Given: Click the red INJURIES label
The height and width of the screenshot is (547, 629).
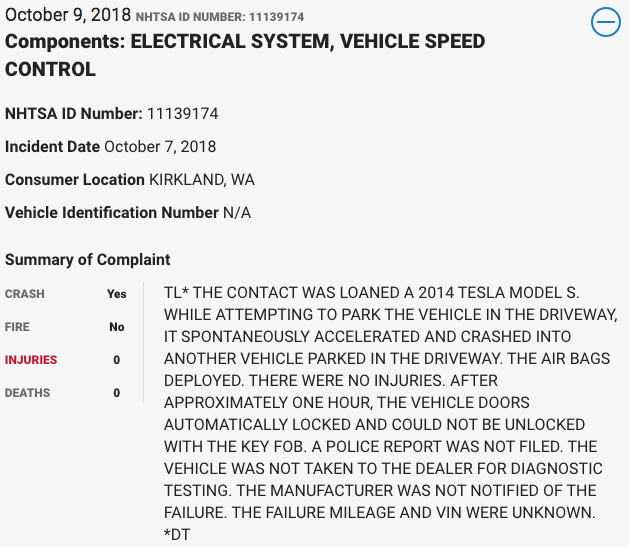Looking at the screenshot, I should click(x=31, y=360).
